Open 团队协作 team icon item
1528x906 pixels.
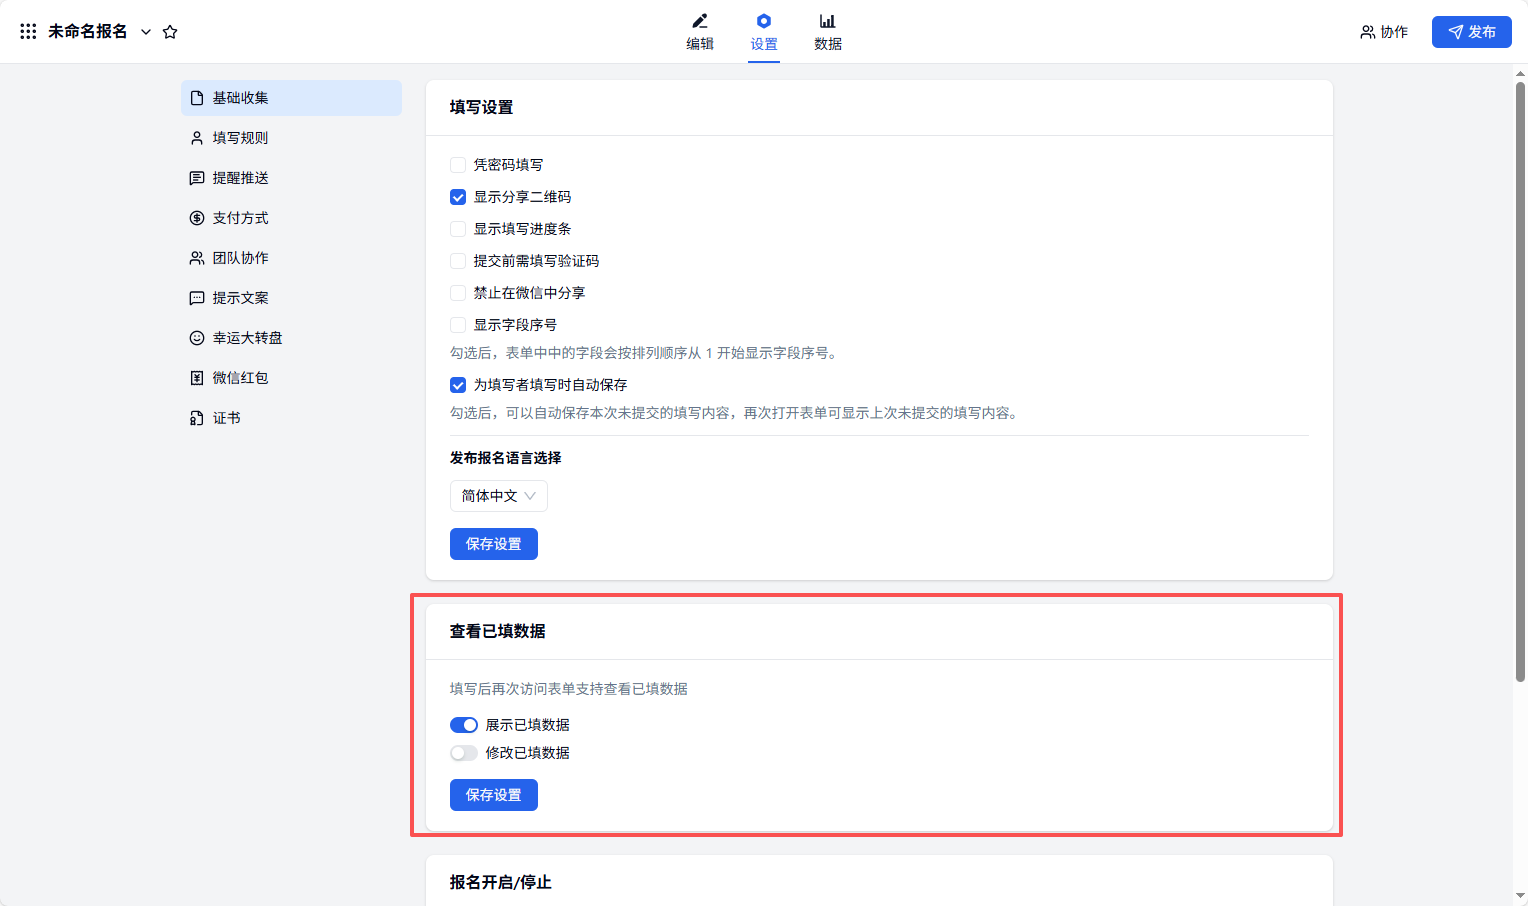tap(197, 258)
